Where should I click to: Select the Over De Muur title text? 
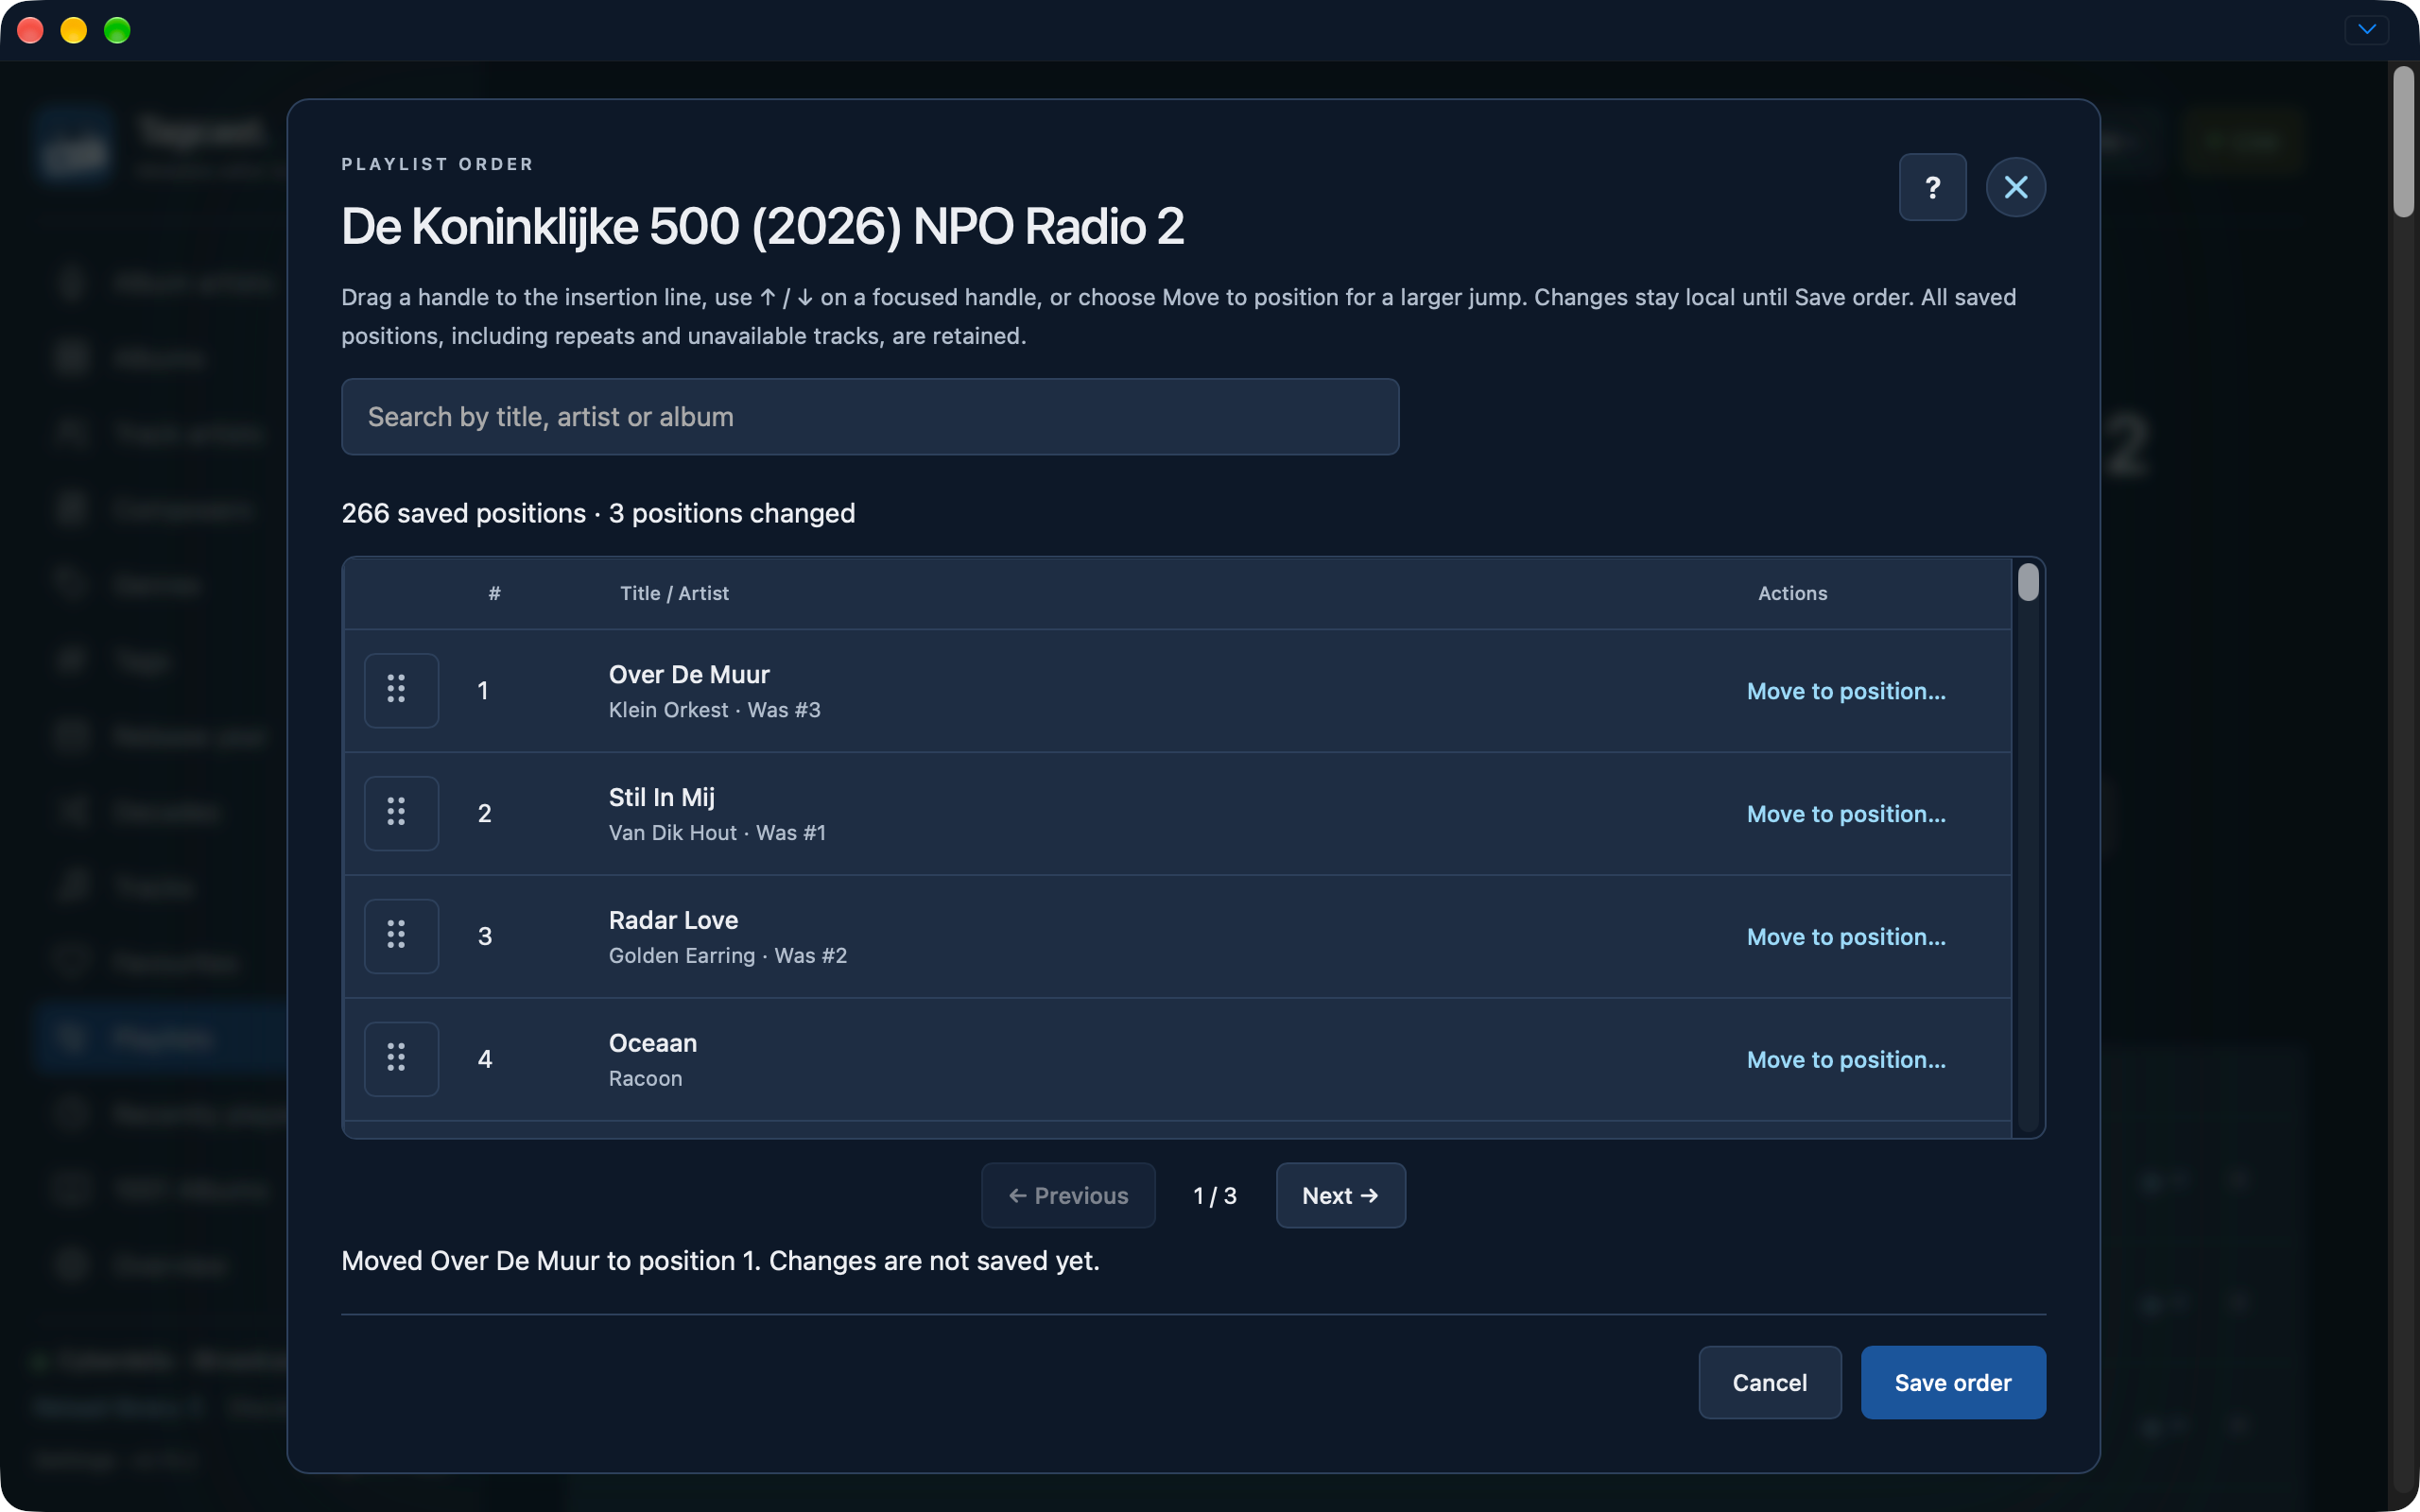pyautogui.click(x=689, y=674)
